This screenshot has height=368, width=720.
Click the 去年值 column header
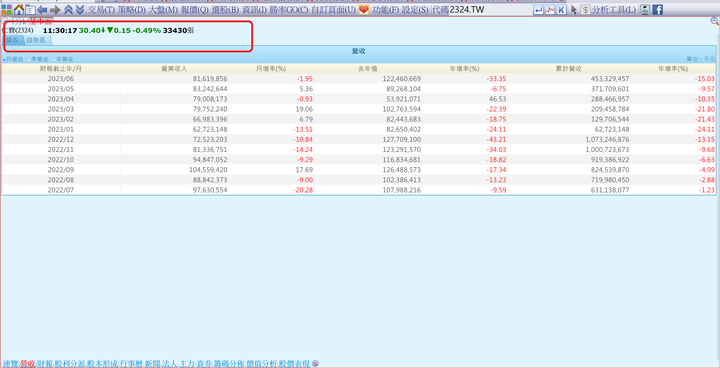coord(367,68)
